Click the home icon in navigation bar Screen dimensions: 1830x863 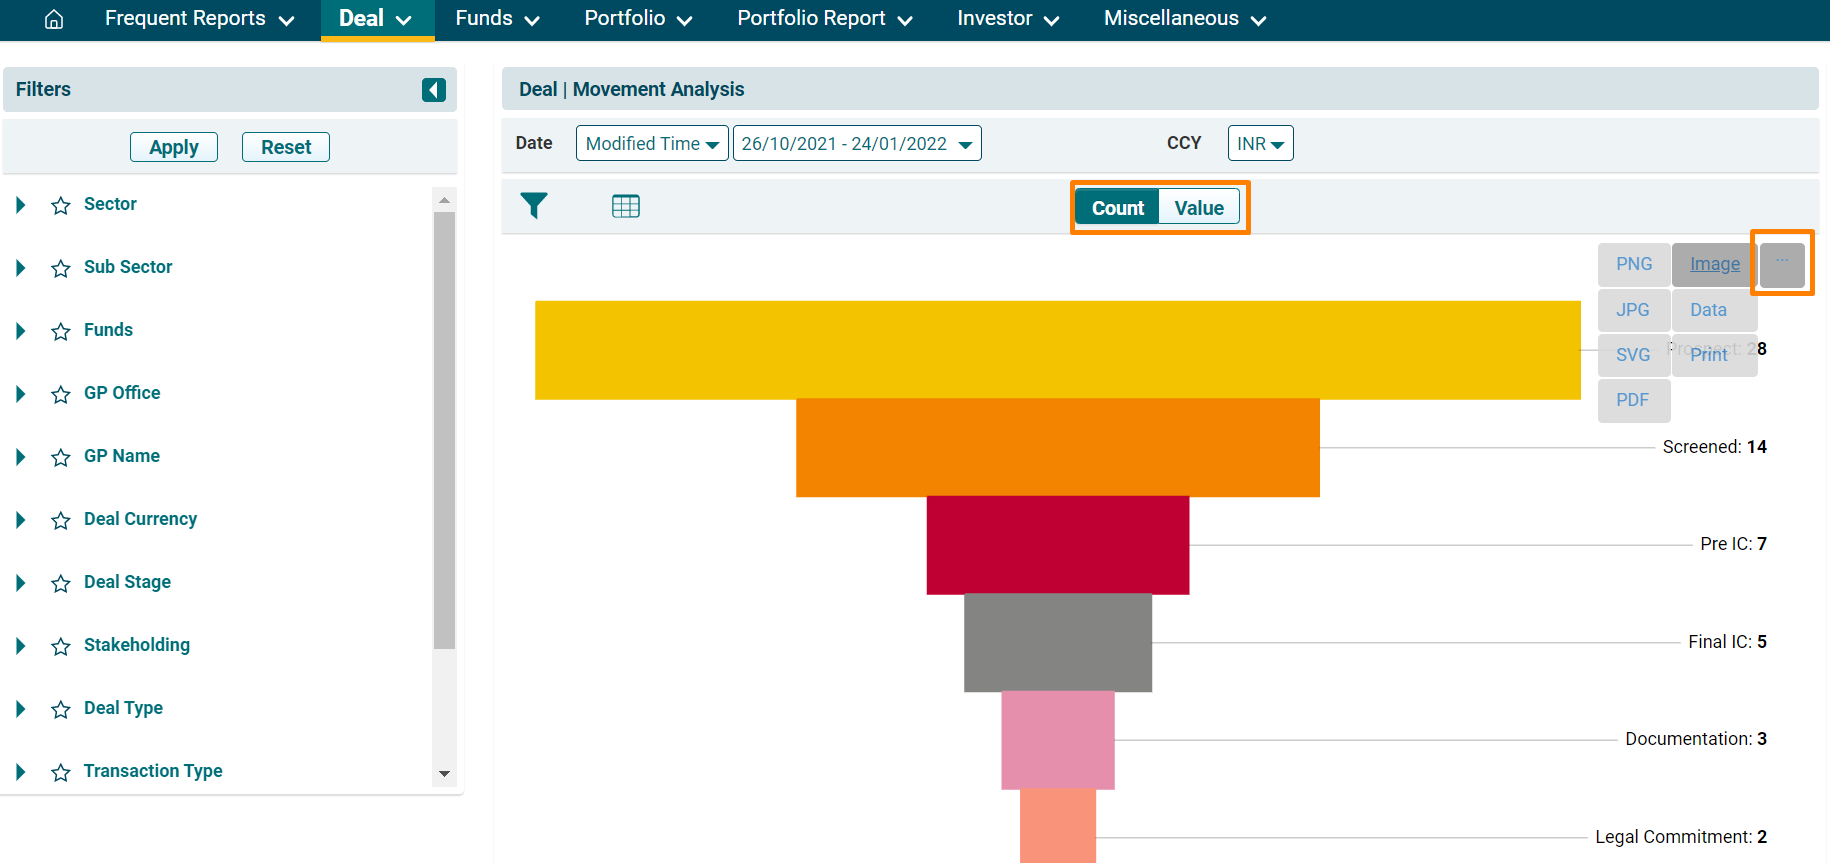pyautogui.click(x=54, y=19)
